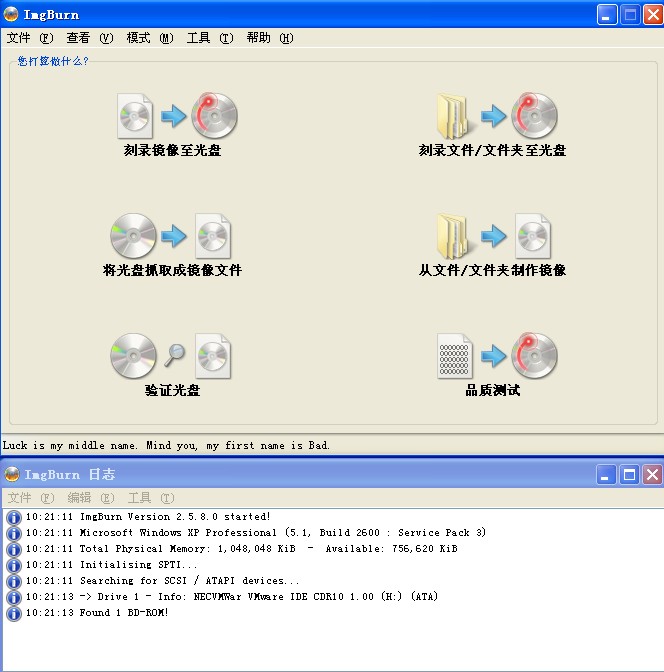Click the image file icon above 验证光盘
664x672 pixels.
point(213,356)
